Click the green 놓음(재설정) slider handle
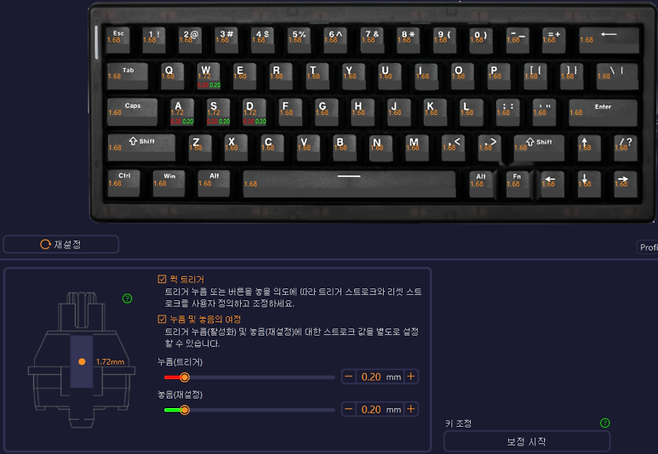The image size is (658, 454). (184, 410)
